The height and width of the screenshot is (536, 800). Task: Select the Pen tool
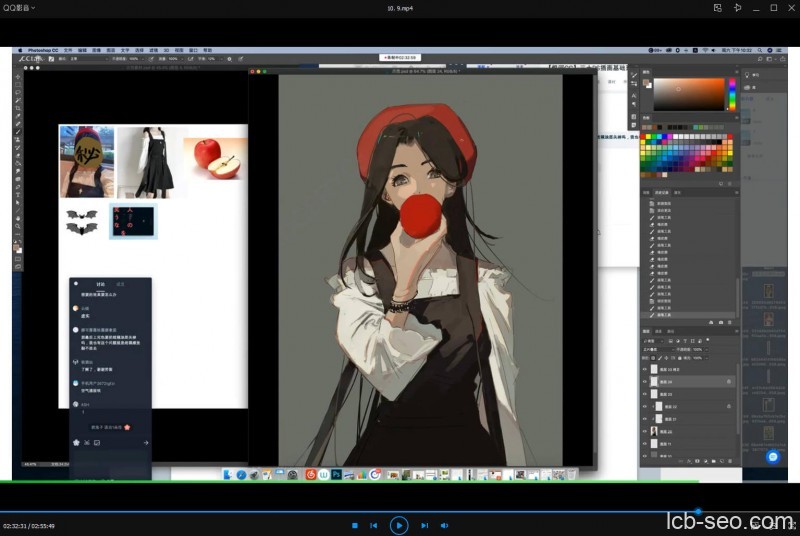18,187
